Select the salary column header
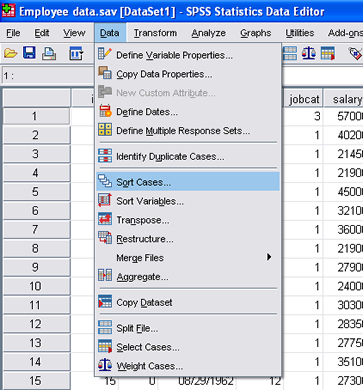 (x=344, y=99)
